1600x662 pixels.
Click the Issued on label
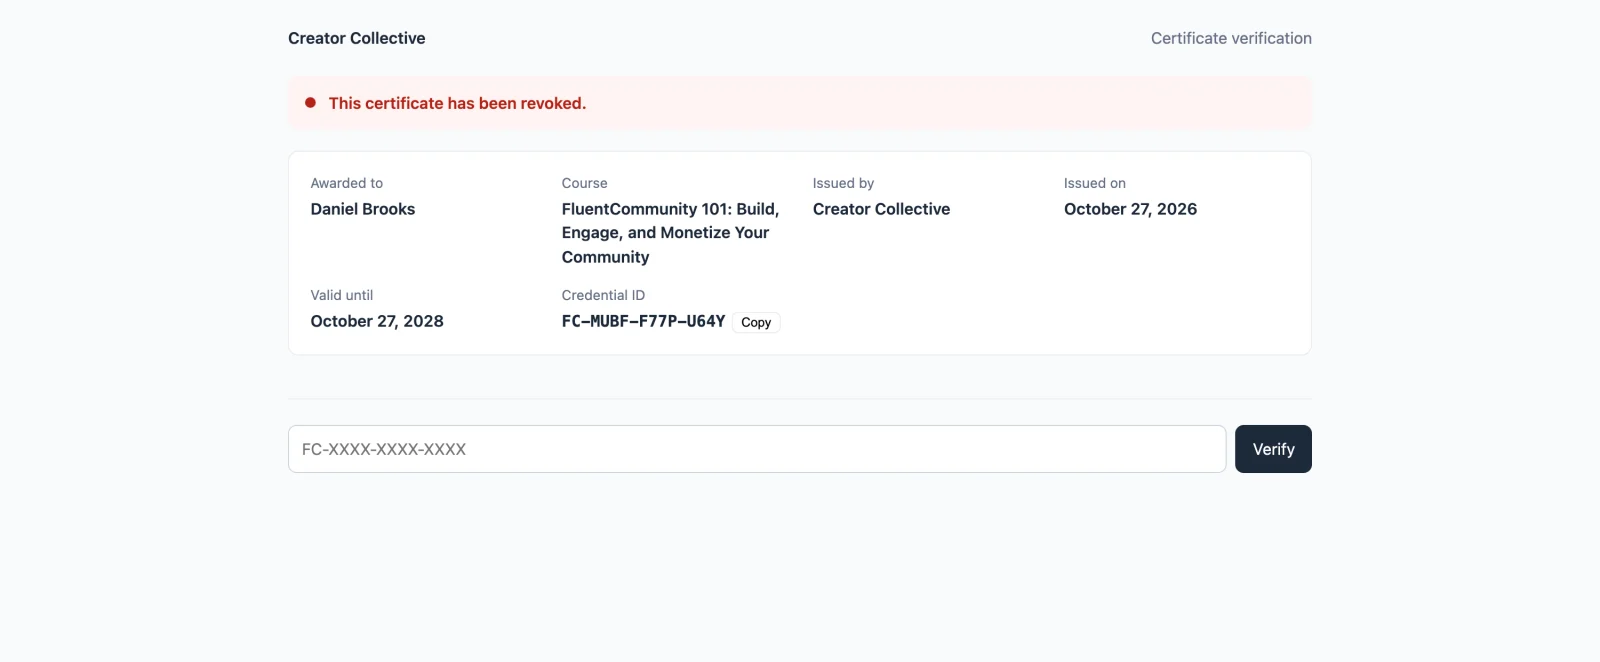coord(1095,183)
